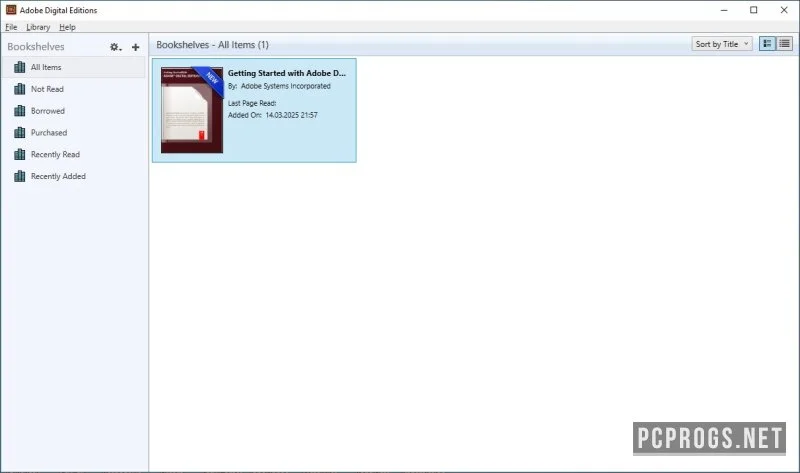Click the Recently Read bookshelf icon
Screen dimensions: 800x473
point(19,154)
